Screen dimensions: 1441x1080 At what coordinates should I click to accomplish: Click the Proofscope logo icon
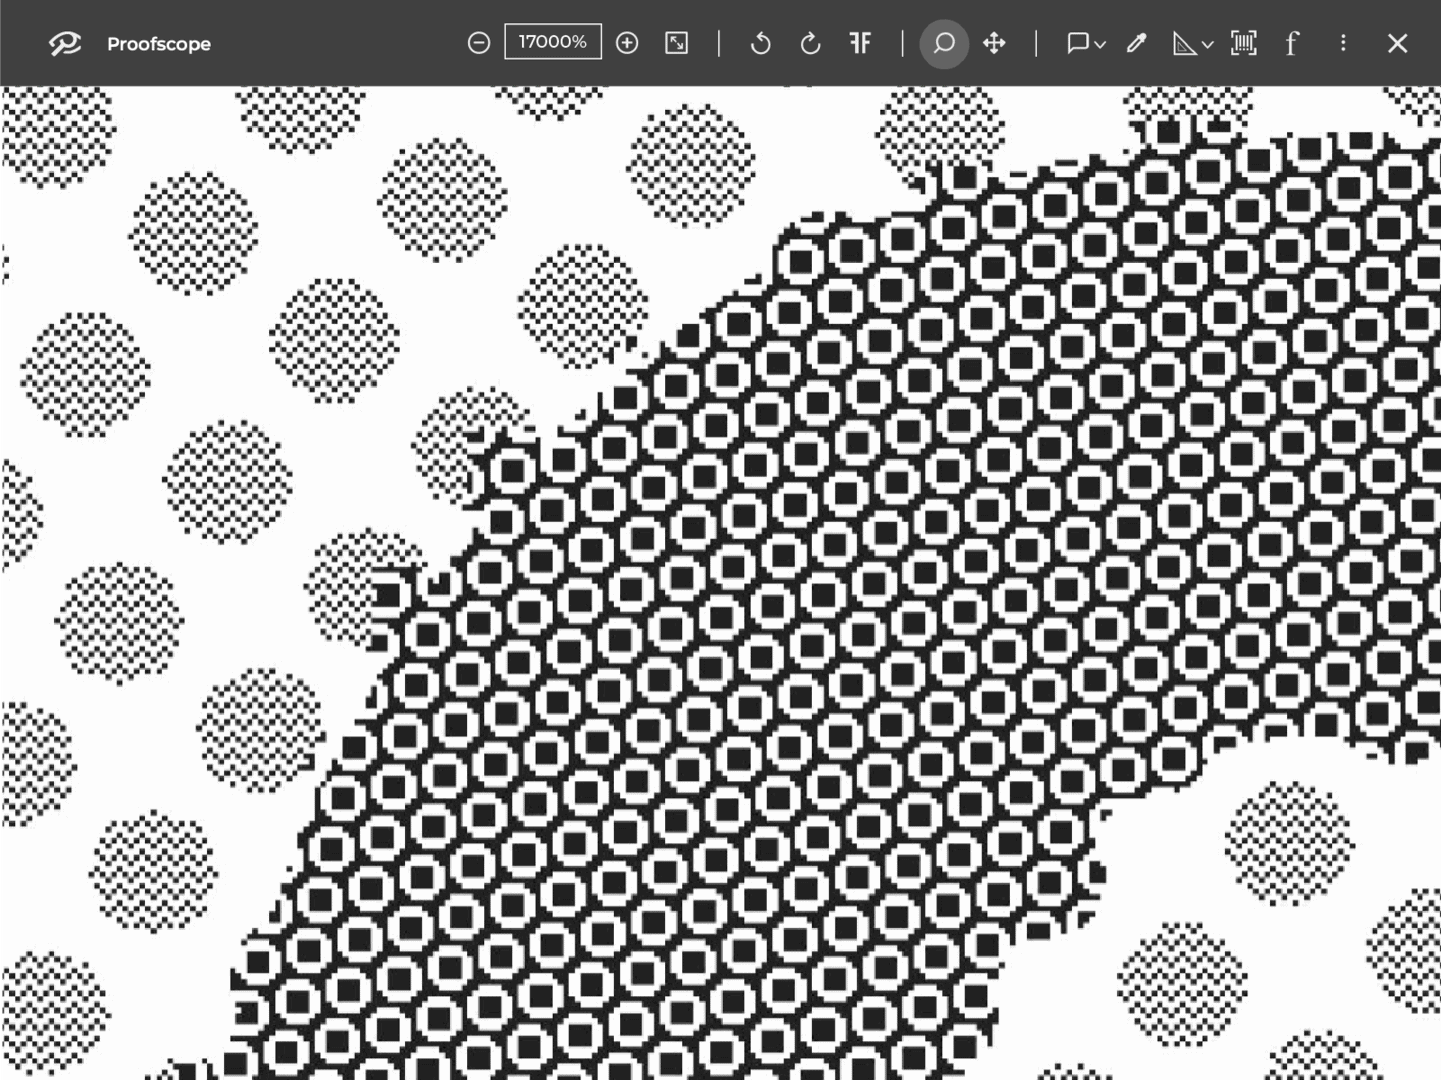65,43
